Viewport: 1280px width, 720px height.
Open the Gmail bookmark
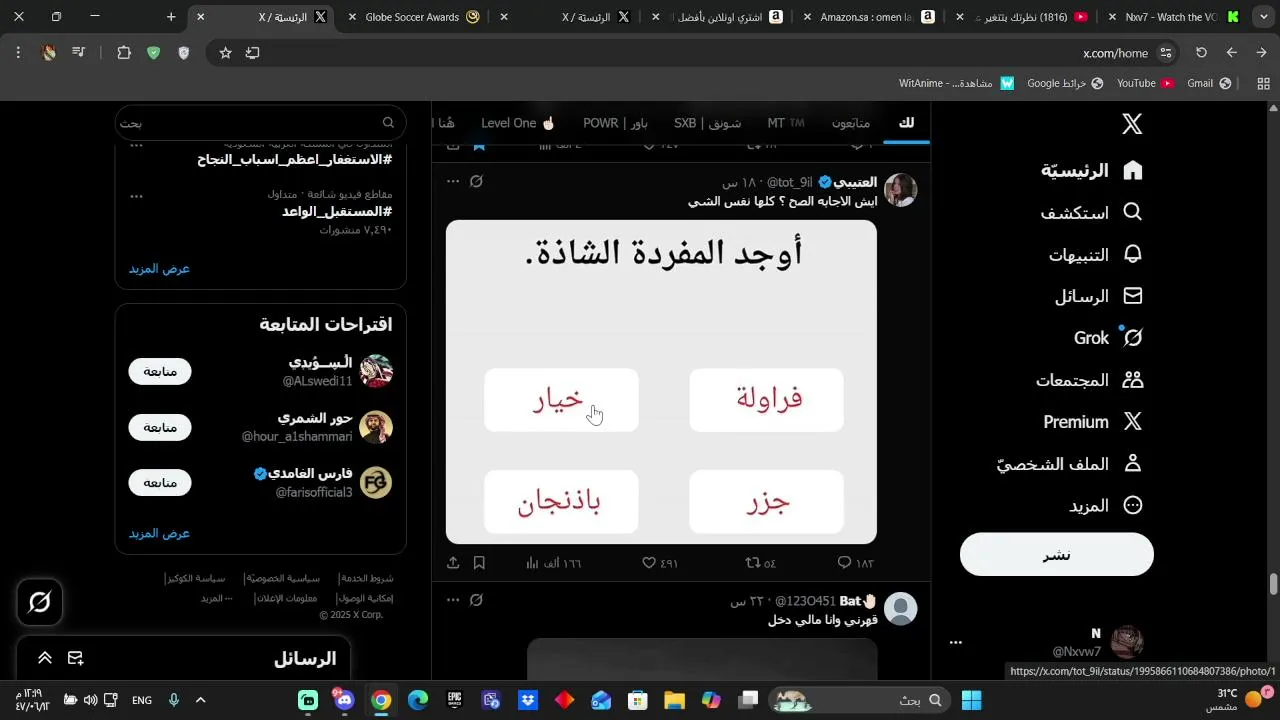1209,83
